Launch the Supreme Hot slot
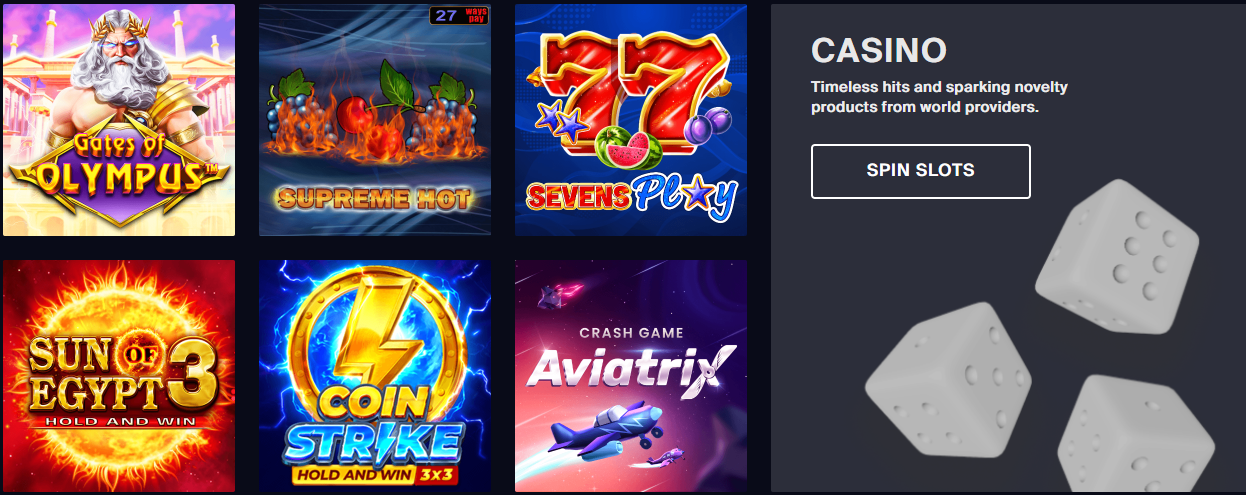 coord(375,120)
